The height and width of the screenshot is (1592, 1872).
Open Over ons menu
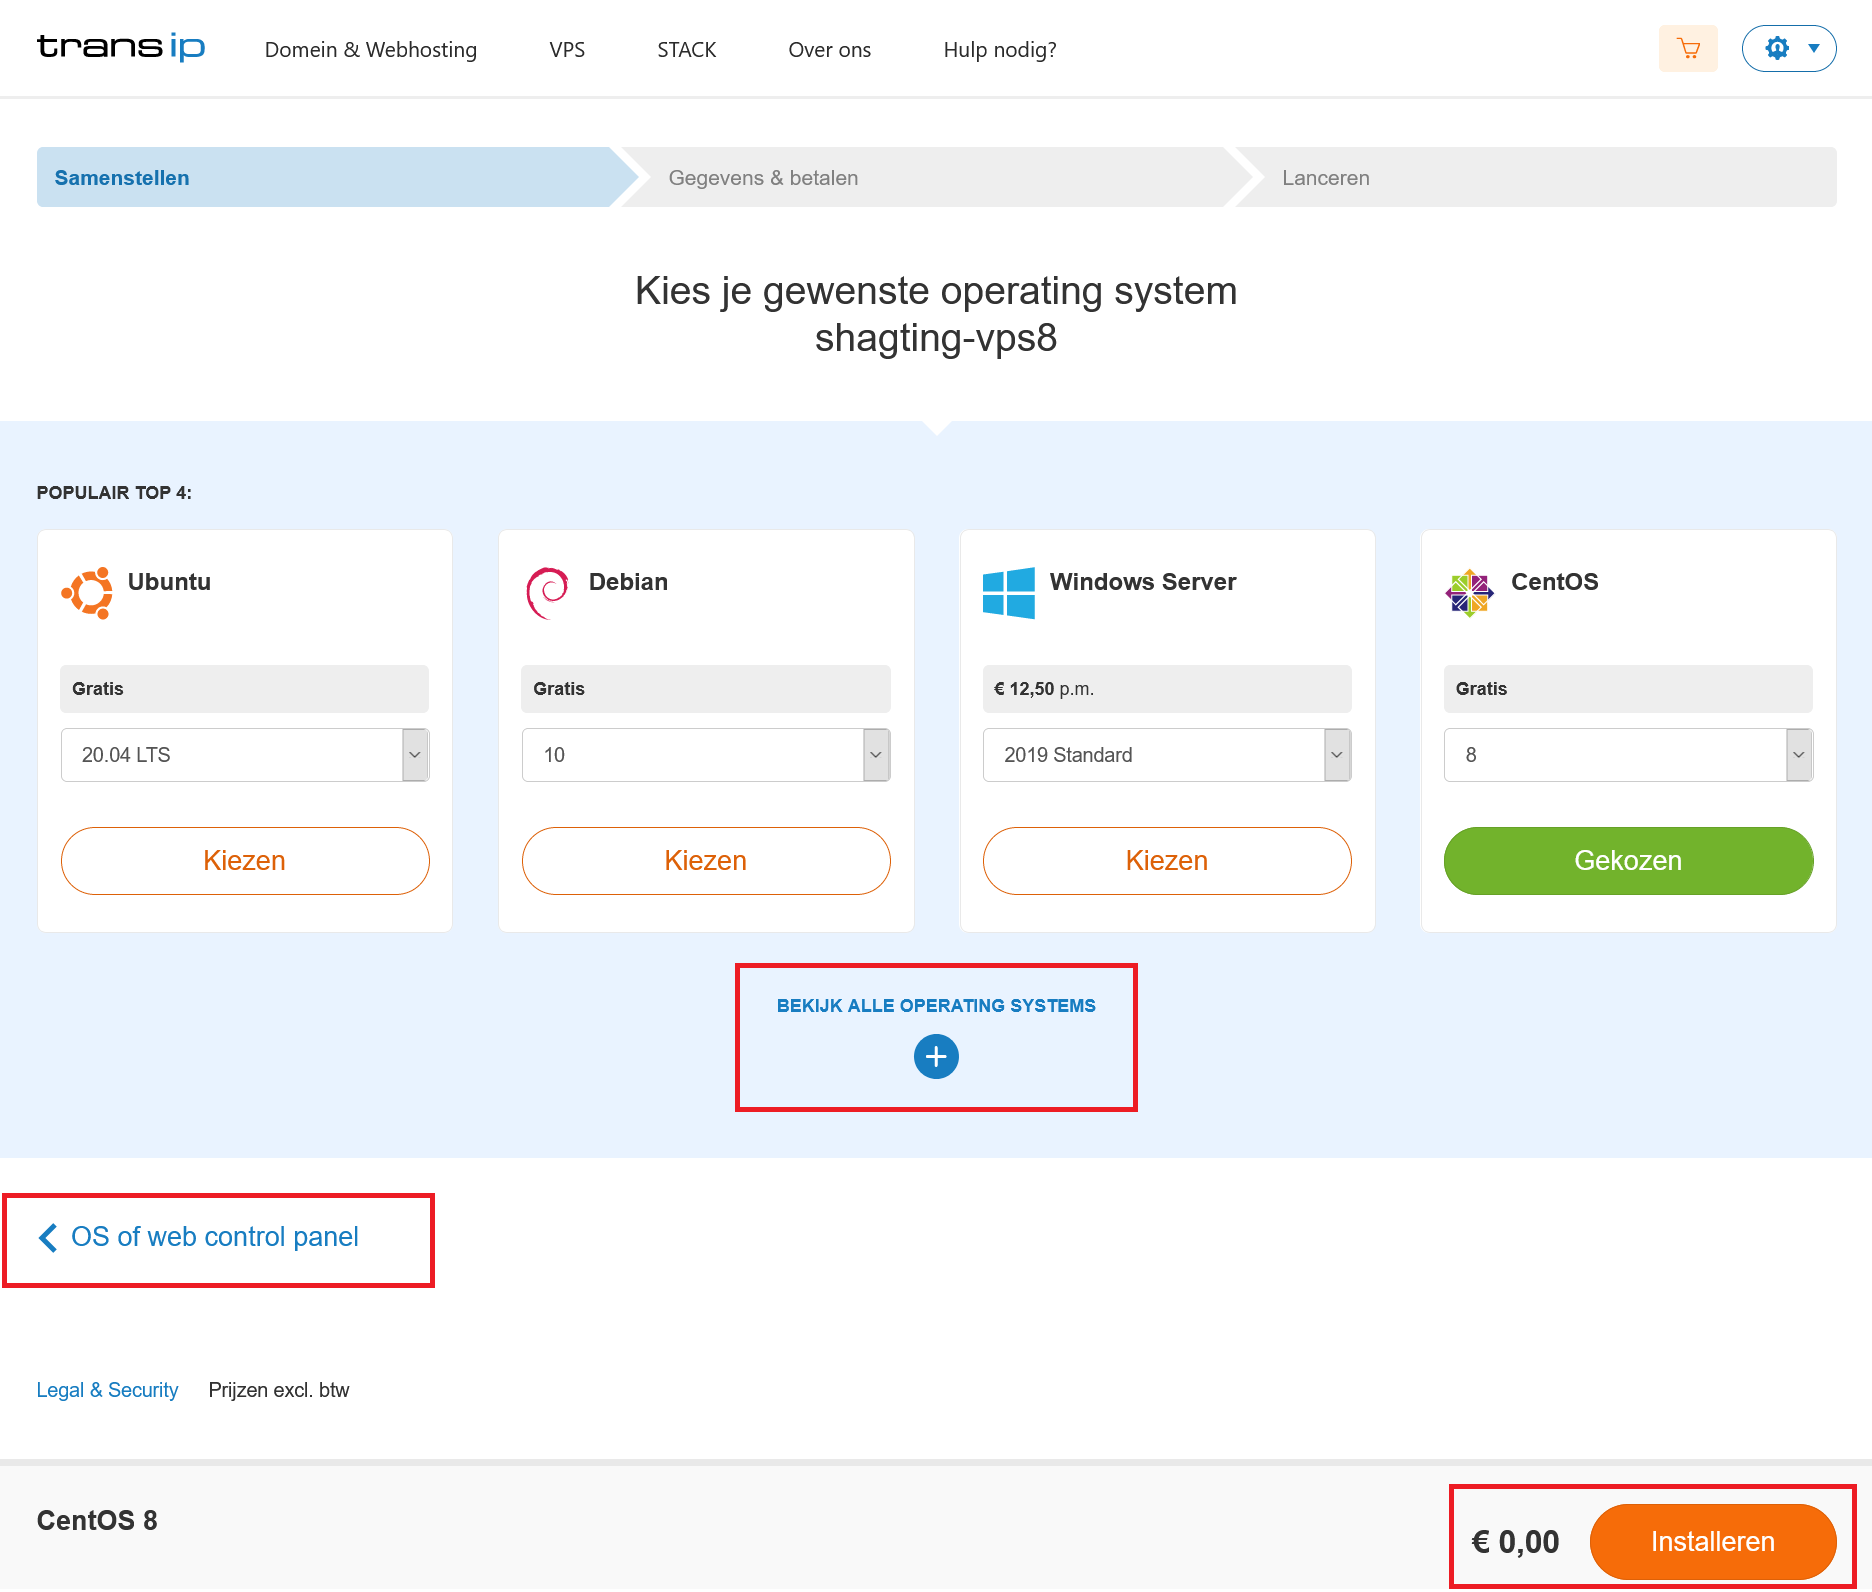(x=830, y=50)
